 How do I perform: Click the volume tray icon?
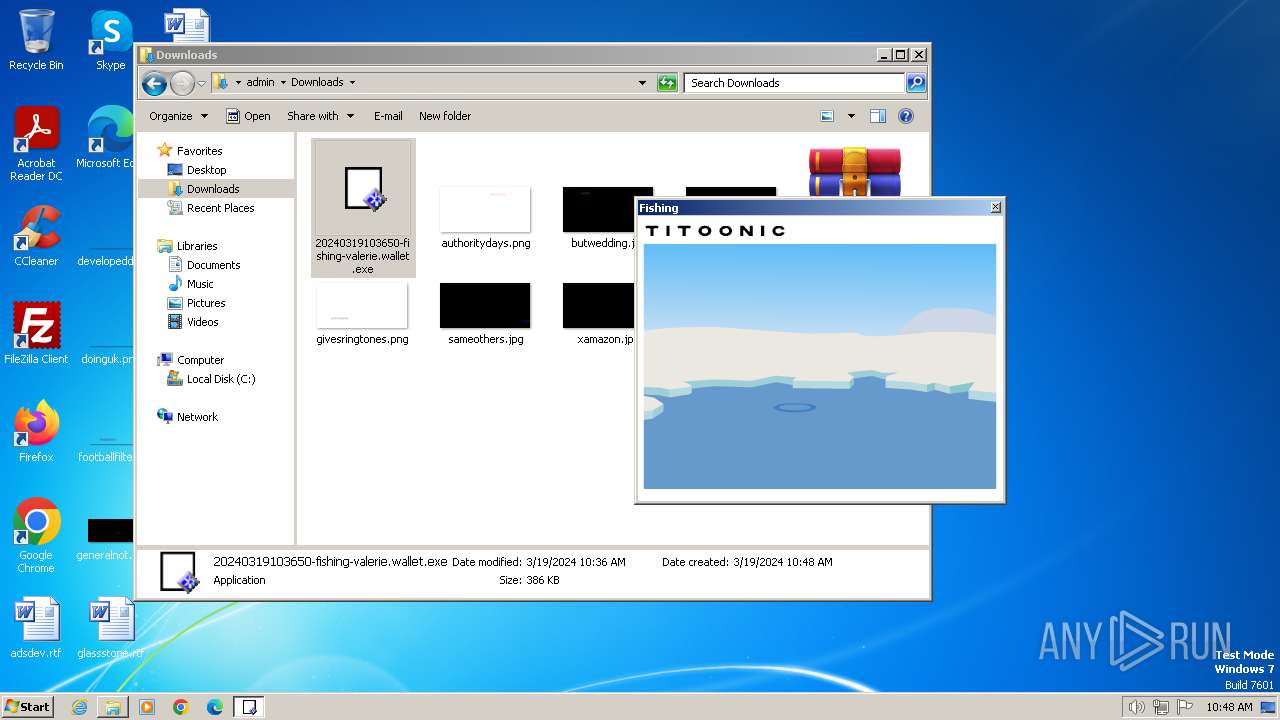[1136, 707]
